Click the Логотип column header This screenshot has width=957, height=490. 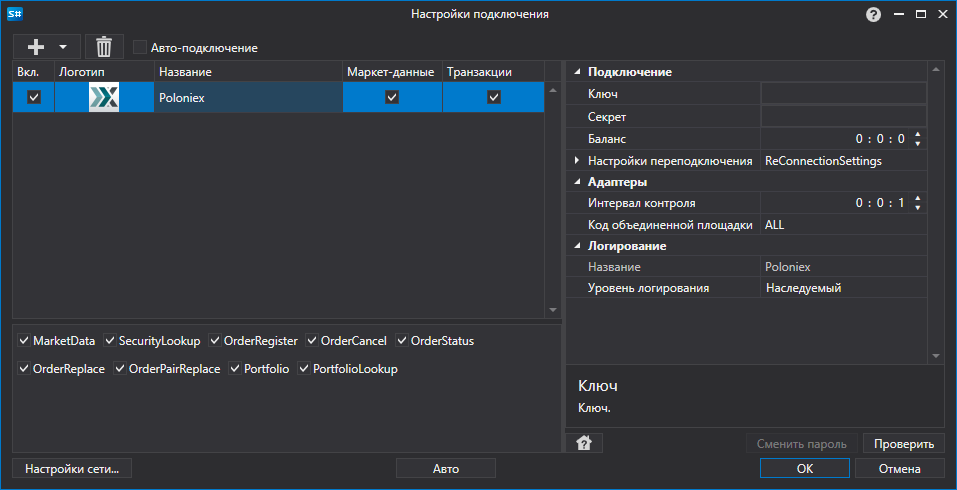click(104, 72)
